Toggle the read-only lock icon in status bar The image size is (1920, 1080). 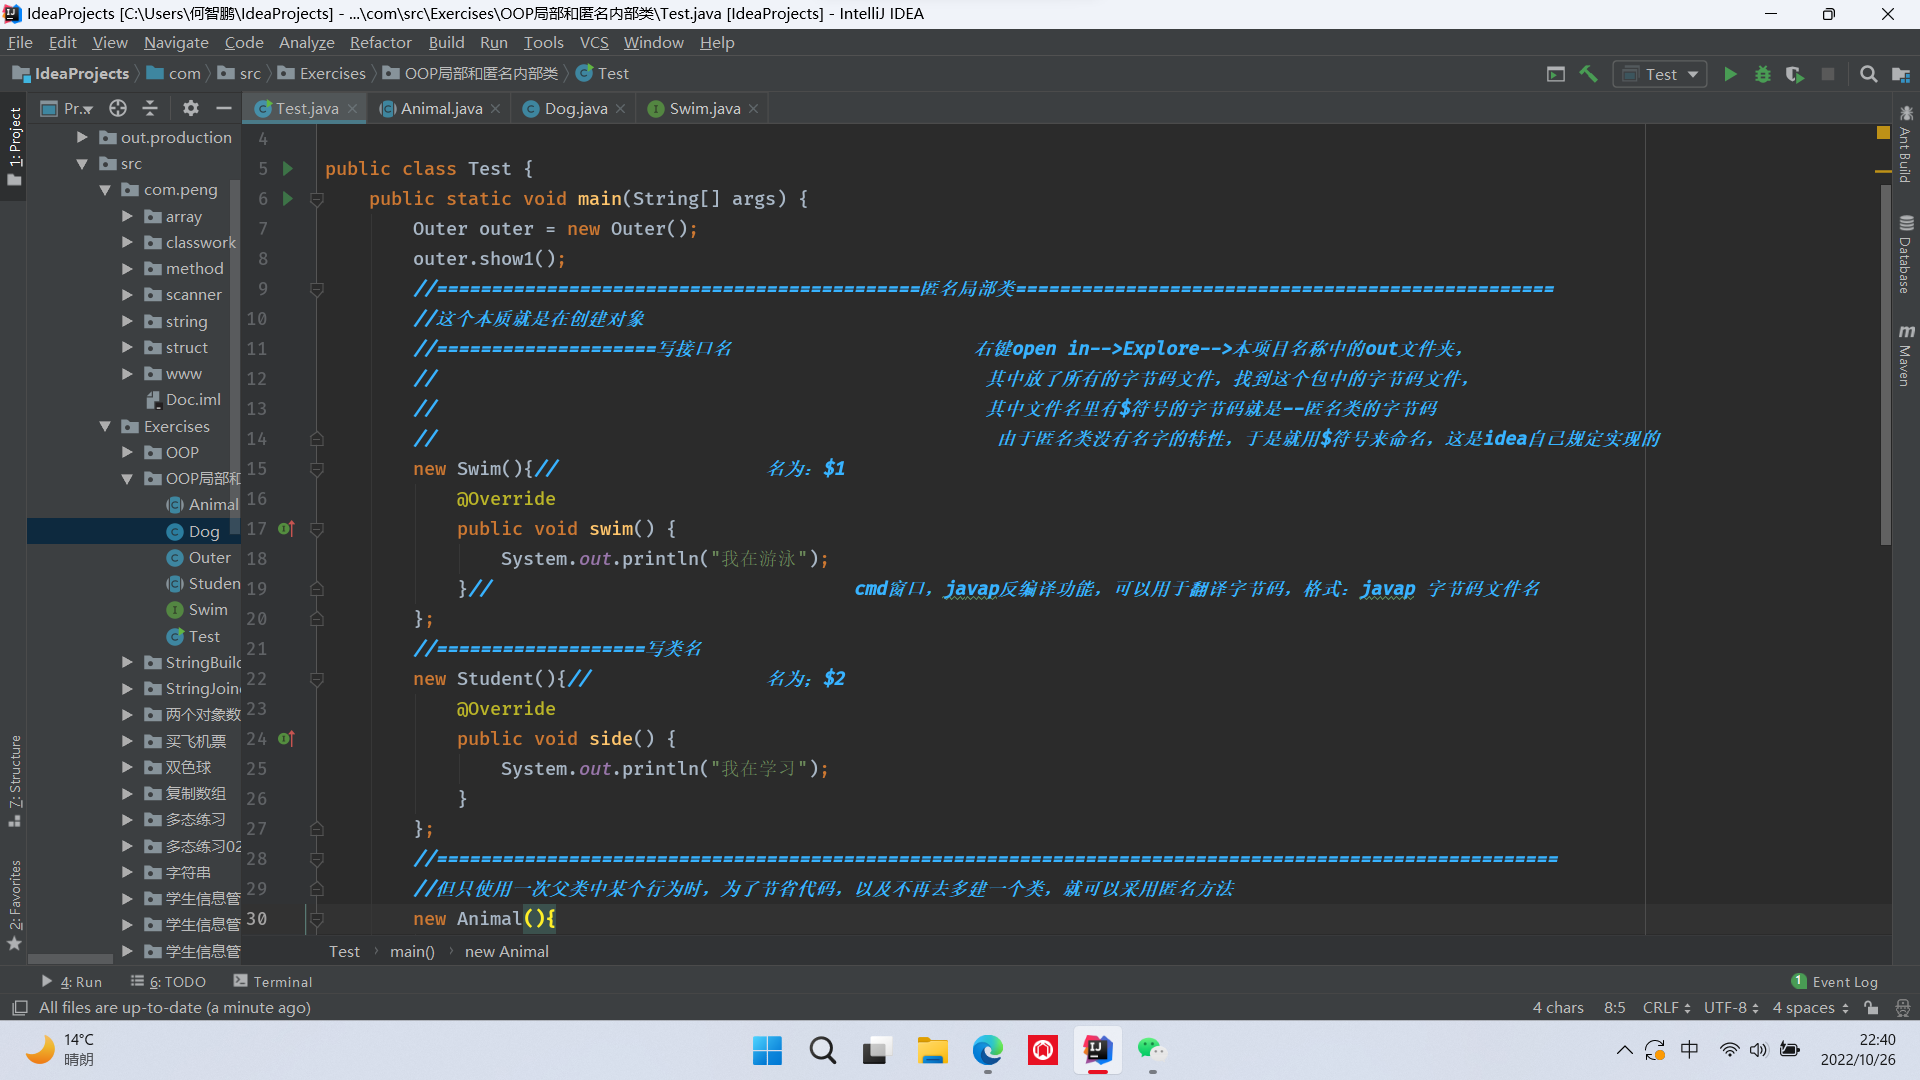pyautogui.click(x=1871, y=1008)
